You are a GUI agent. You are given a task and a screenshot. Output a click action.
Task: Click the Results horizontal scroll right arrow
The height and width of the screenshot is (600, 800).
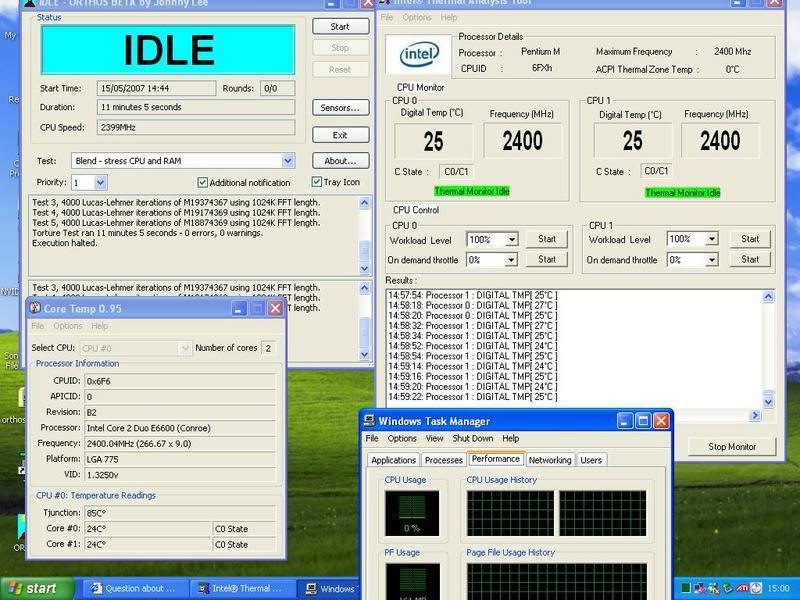pyautogui.click(x=755, y=415)
